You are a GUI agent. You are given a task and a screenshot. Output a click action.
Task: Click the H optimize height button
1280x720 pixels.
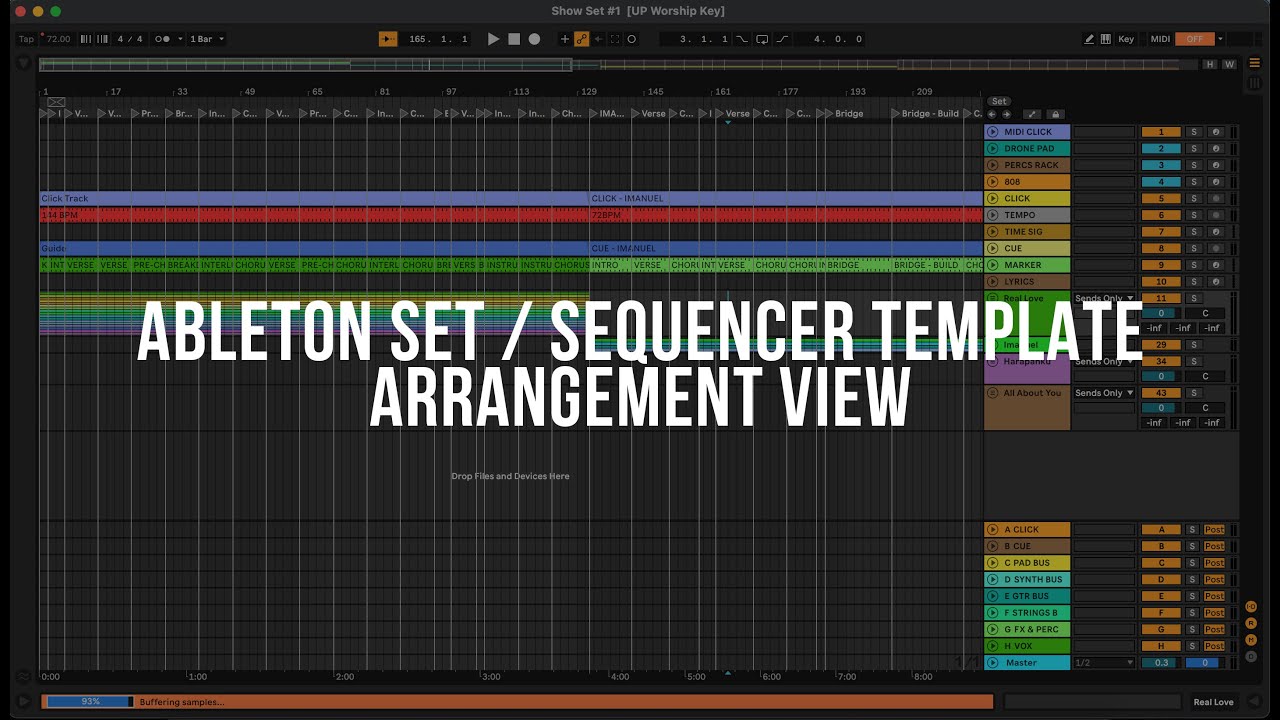point(1210,64)
